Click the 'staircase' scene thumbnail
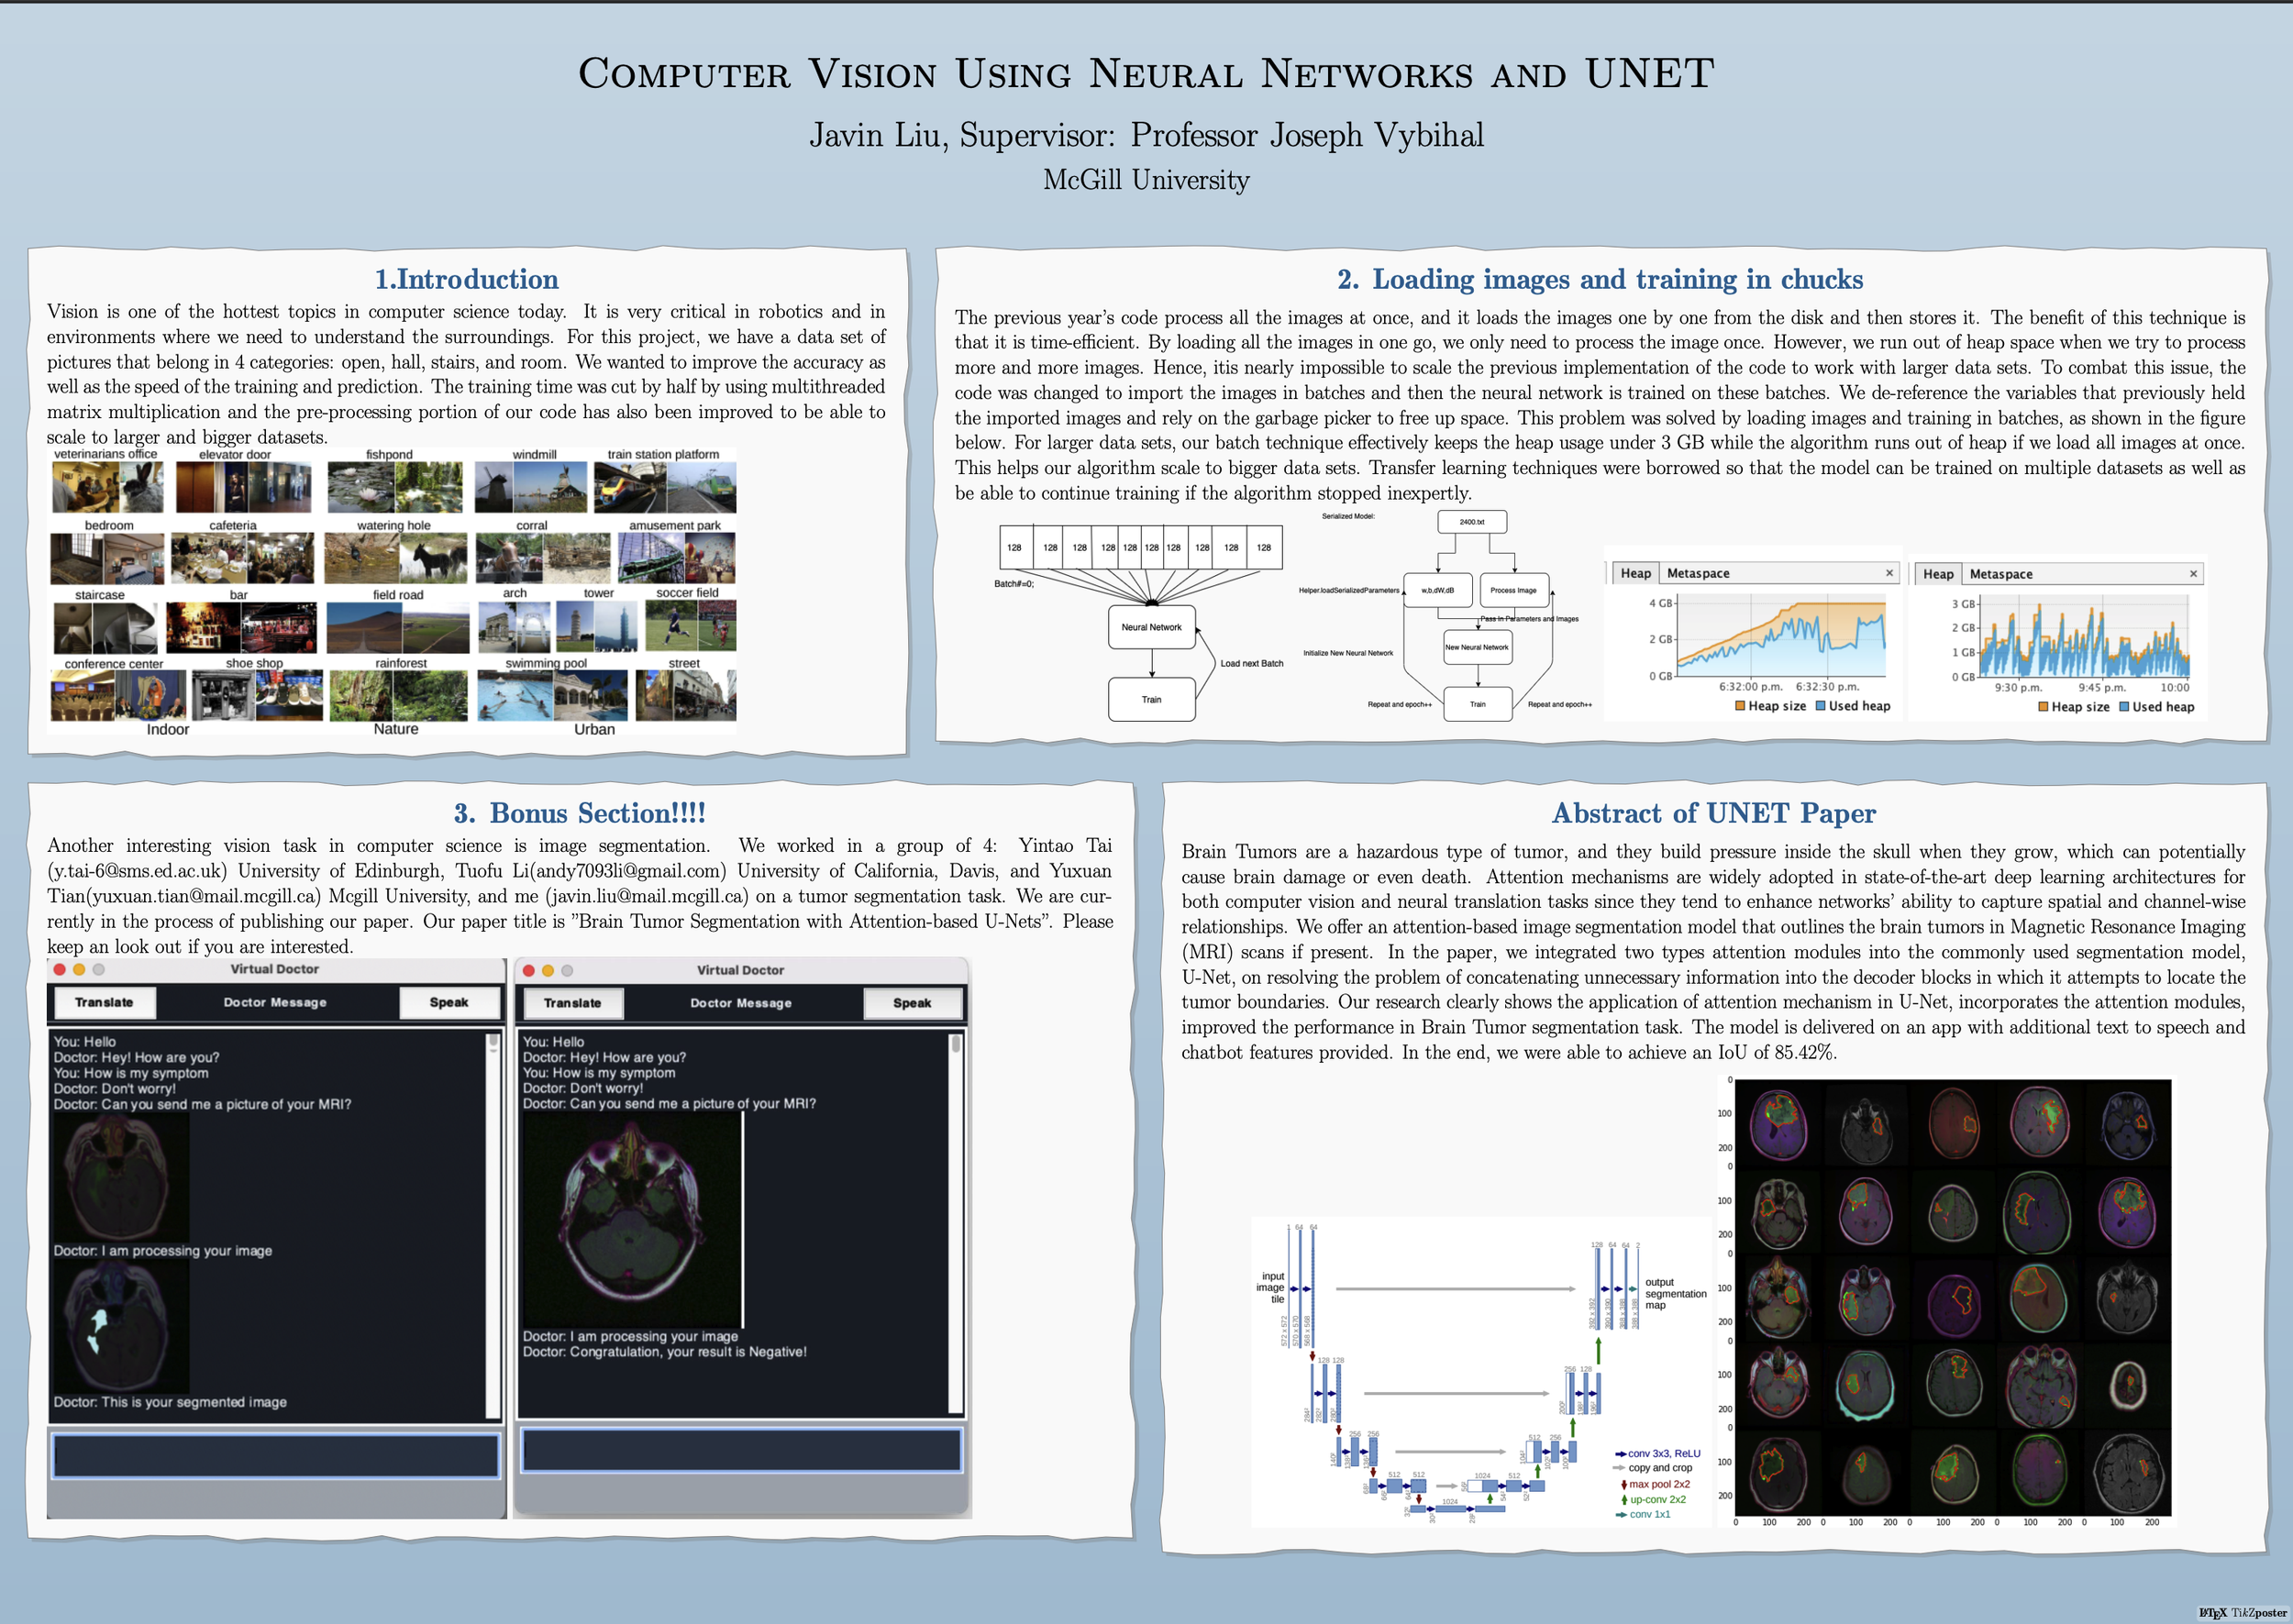Image resolution: width=2293 pixels, height=1624 pixels. [105, 627]
